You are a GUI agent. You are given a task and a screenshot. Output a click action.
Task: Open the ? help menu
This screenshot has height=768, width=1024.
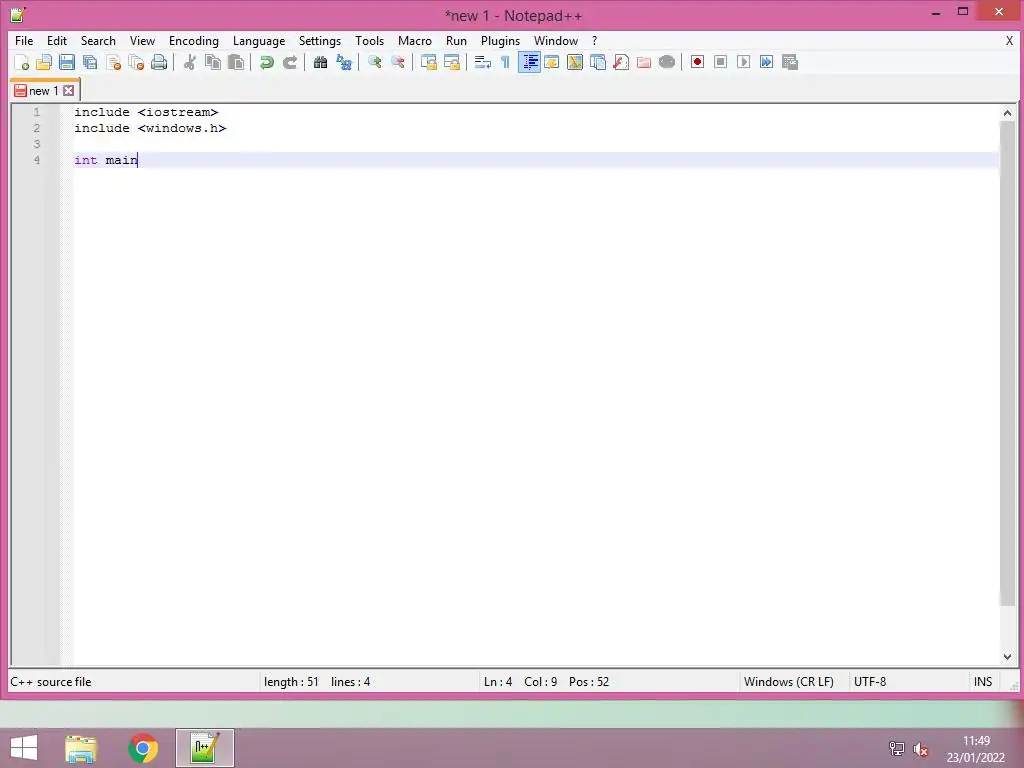594,40
